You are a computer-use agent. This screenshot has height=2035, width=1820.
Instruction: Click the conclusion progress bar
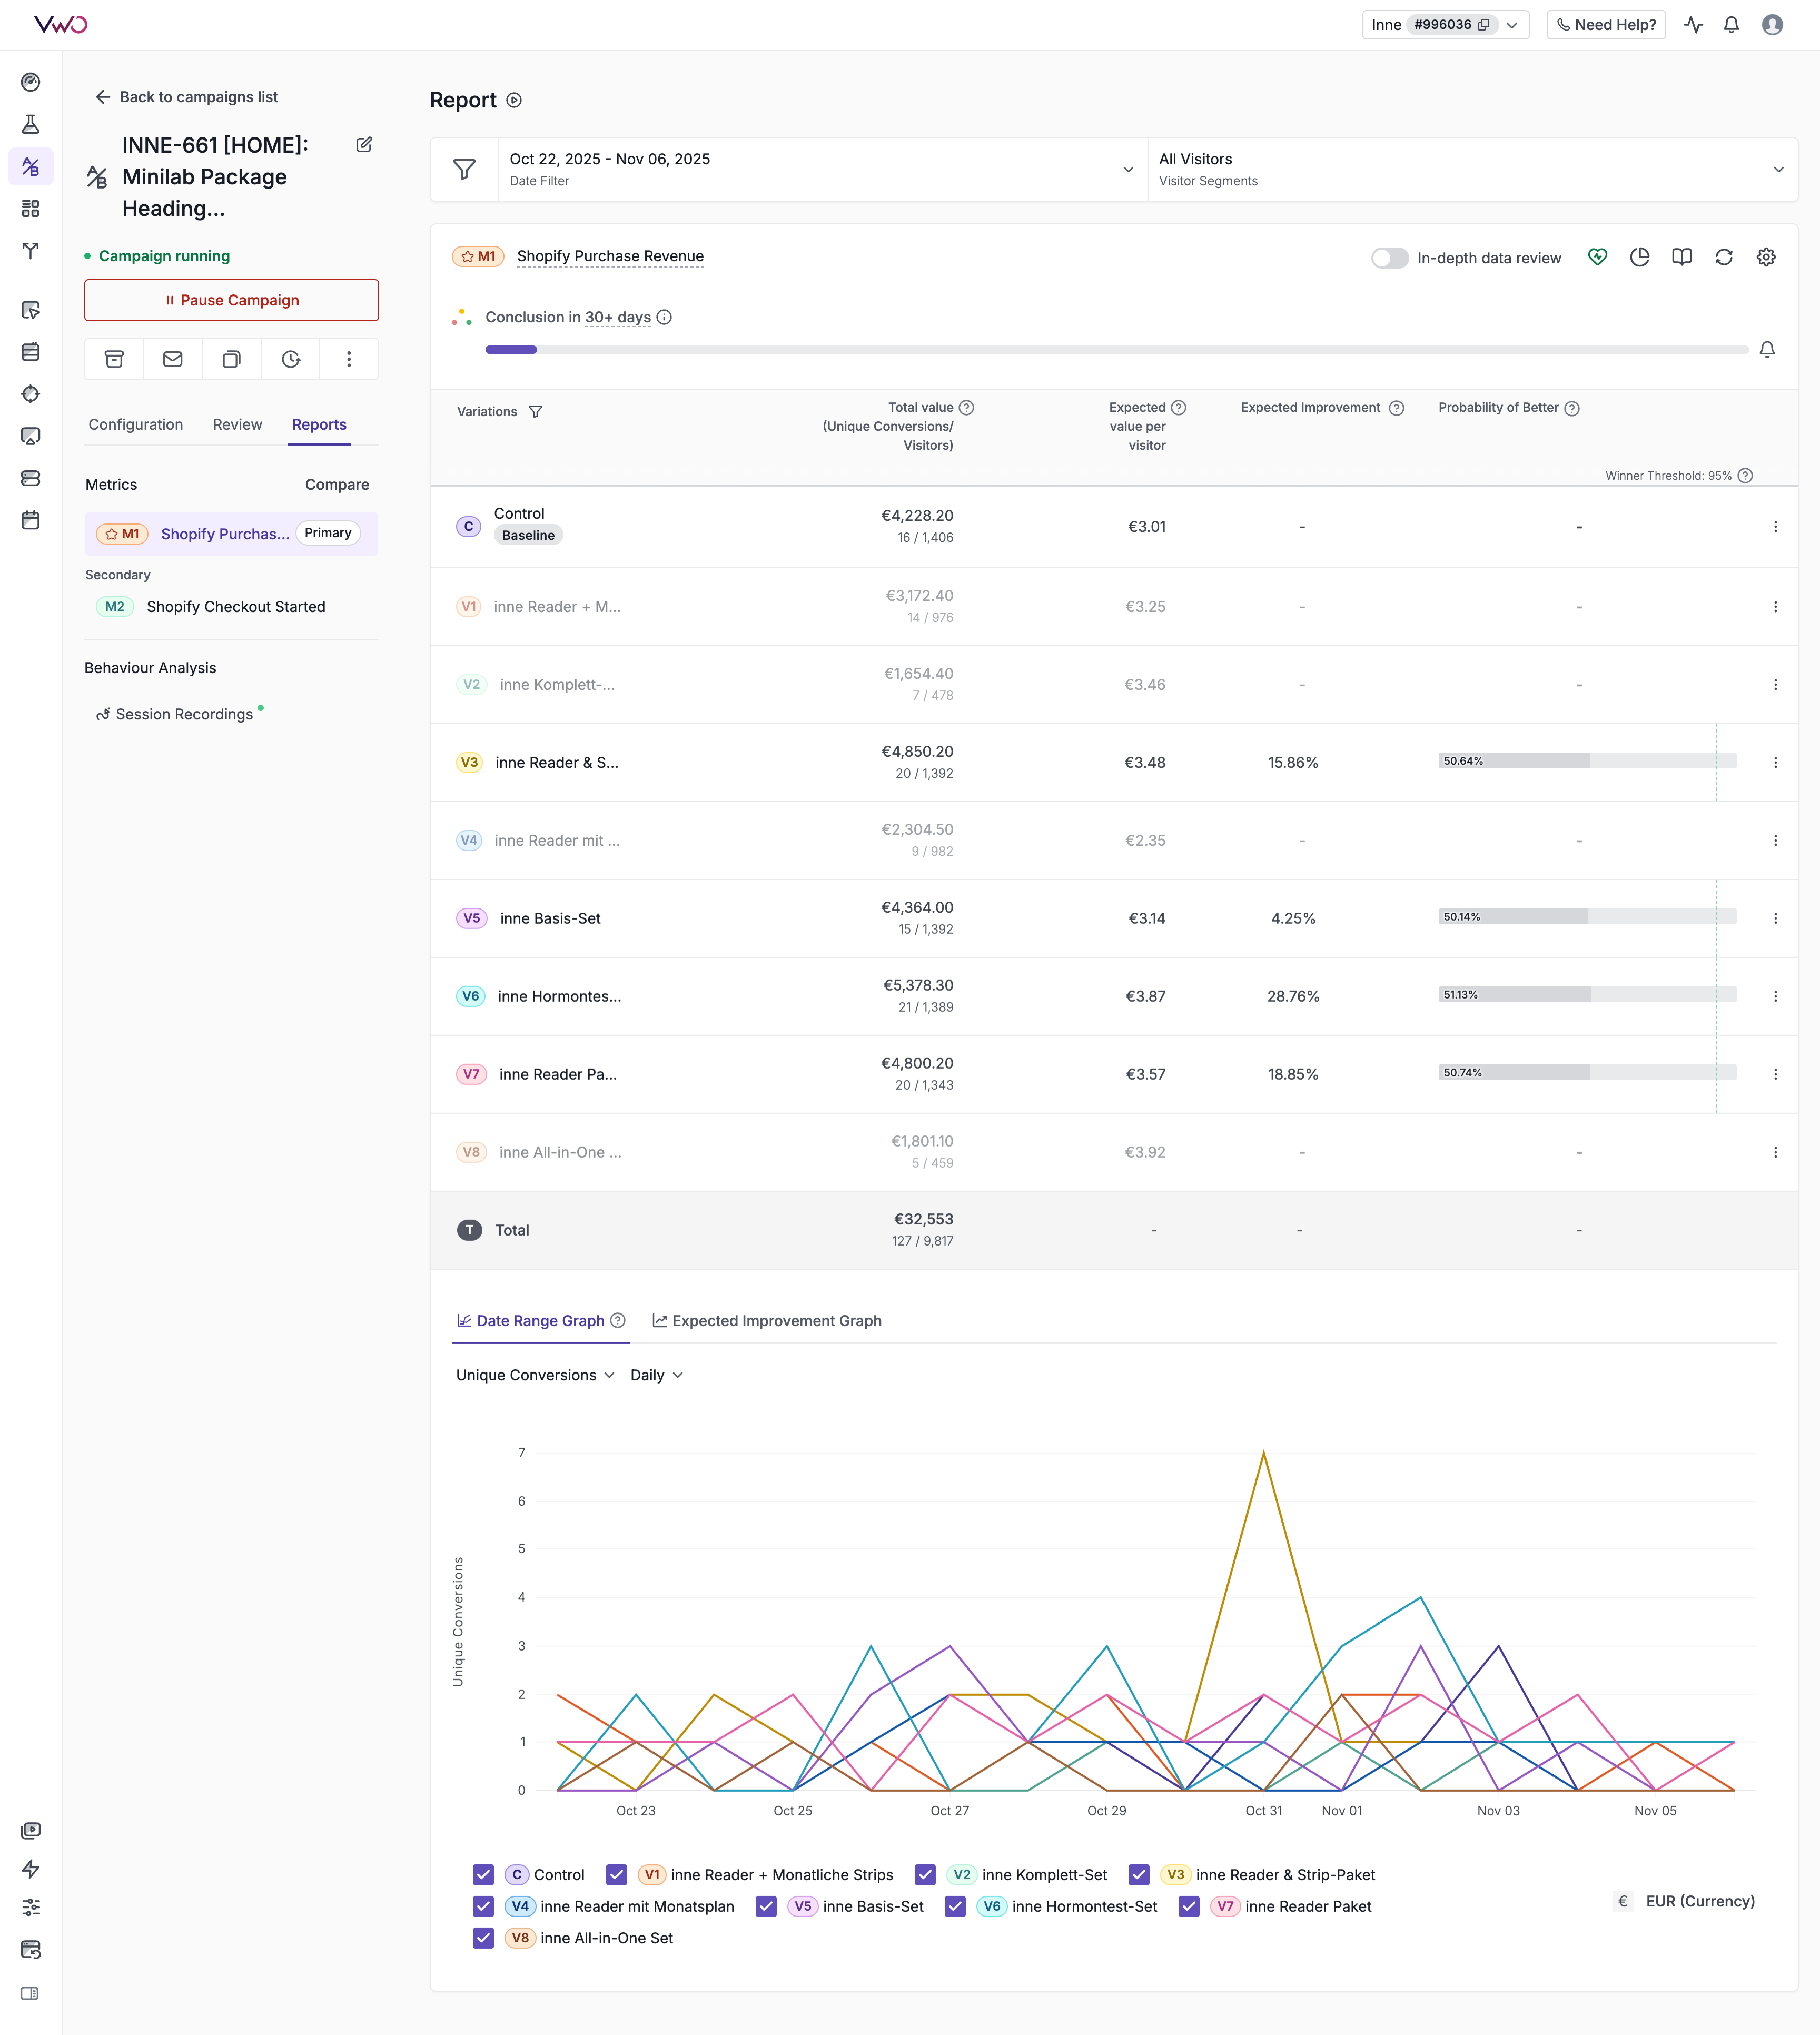coord(1116,350)
